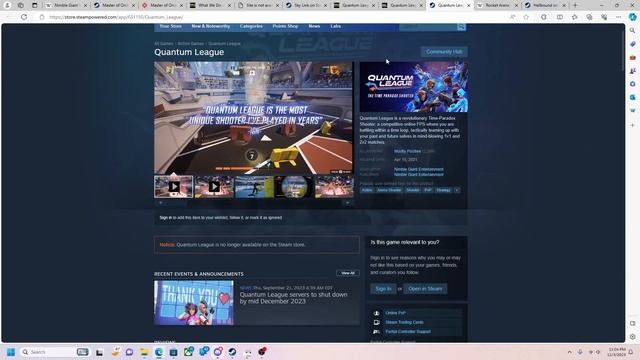Add page to favorites star icon
The height and width of the screenshot is (360, 640).
click(526, 17)
